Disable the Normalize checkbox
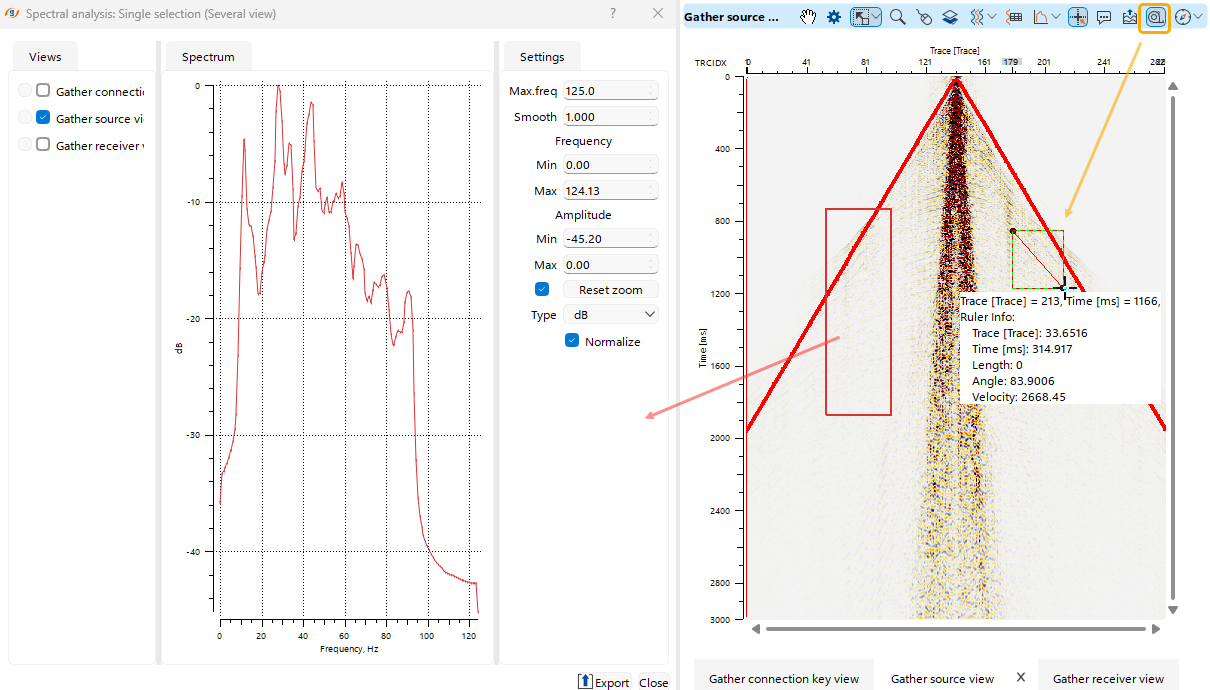 click(572, 341)
